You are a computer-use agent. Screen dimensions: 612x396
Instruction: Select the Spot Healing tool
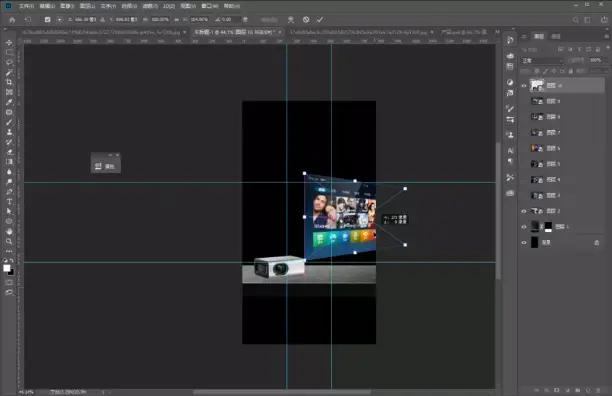pos(9,112)
